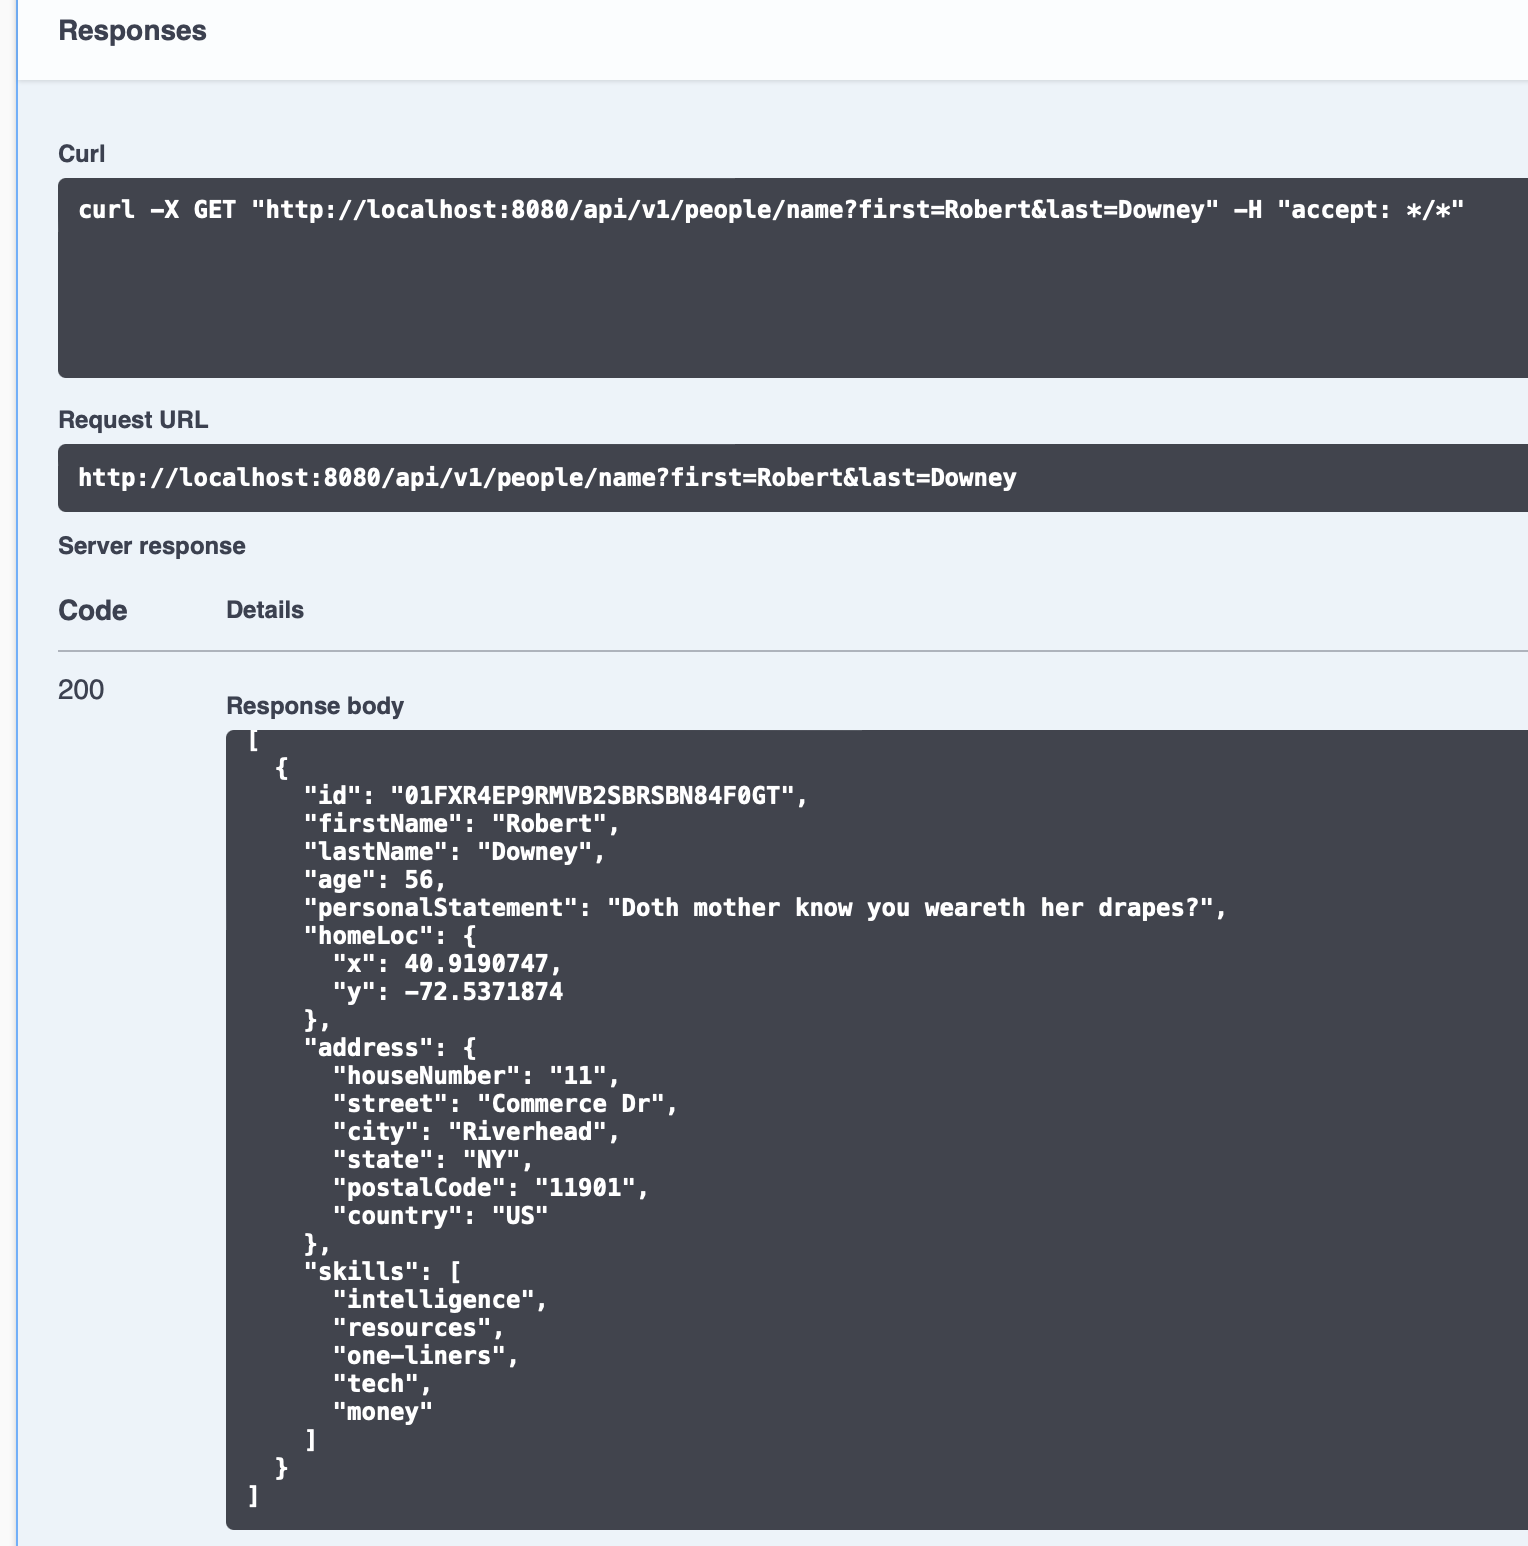Click the postalCode value "11901"

(585, 1188)
